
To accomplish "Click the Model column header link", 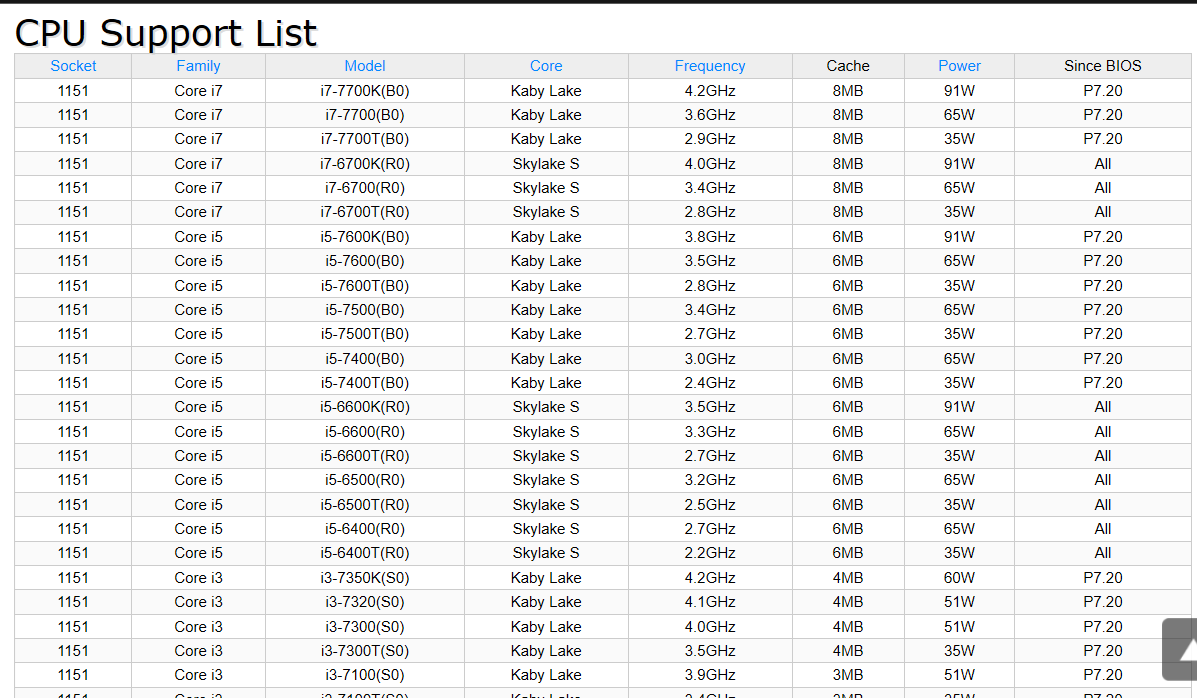I will [x=365, y=66].
